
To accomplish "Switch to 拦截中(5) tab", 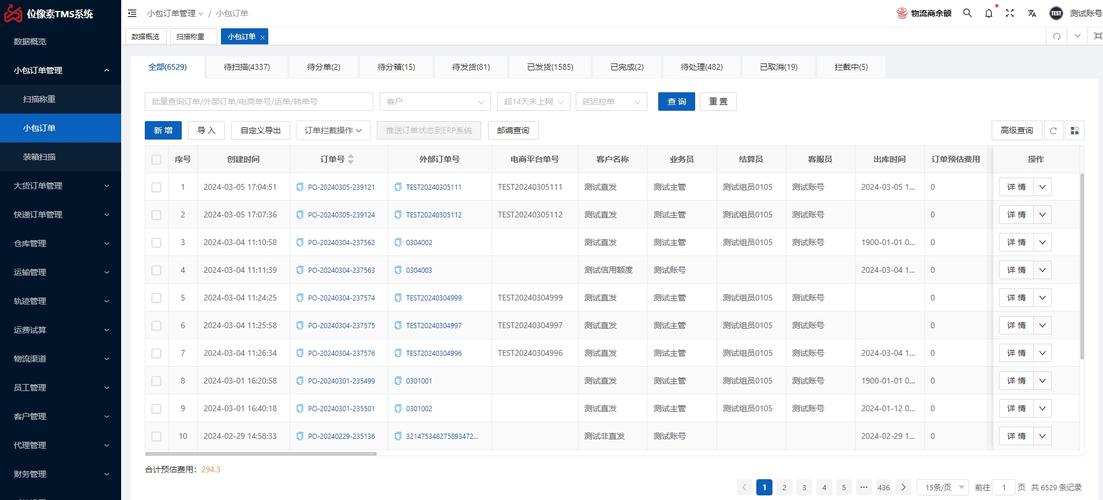I will click(851, 68).
